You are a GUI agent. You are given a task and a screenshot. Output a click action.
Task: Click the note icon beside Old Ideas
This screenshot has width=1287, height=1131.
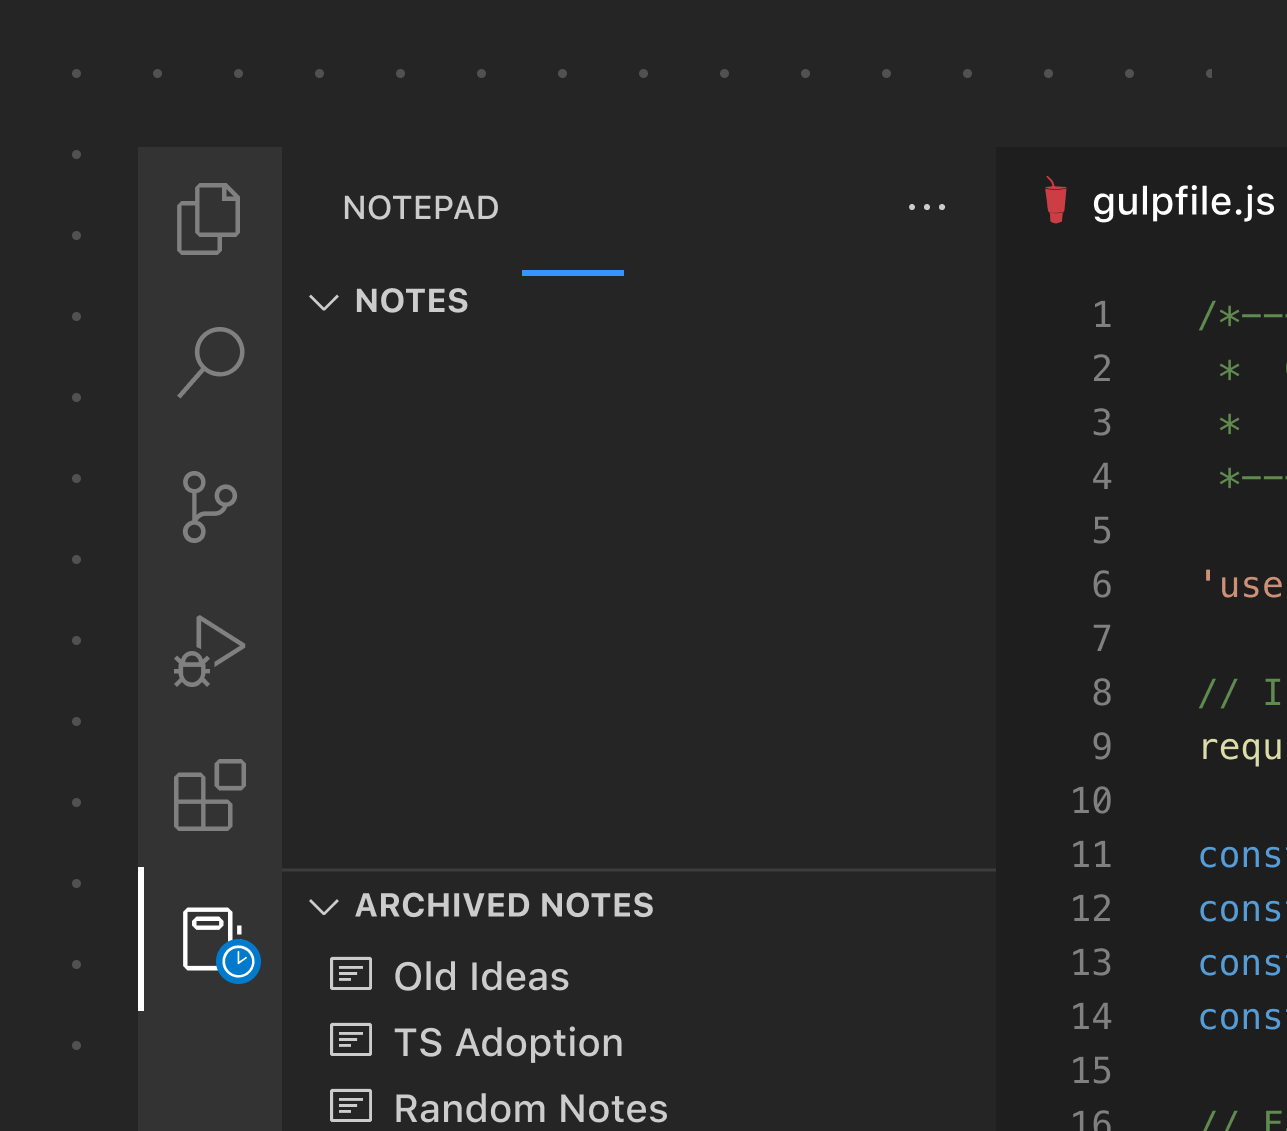coord(351,975)
